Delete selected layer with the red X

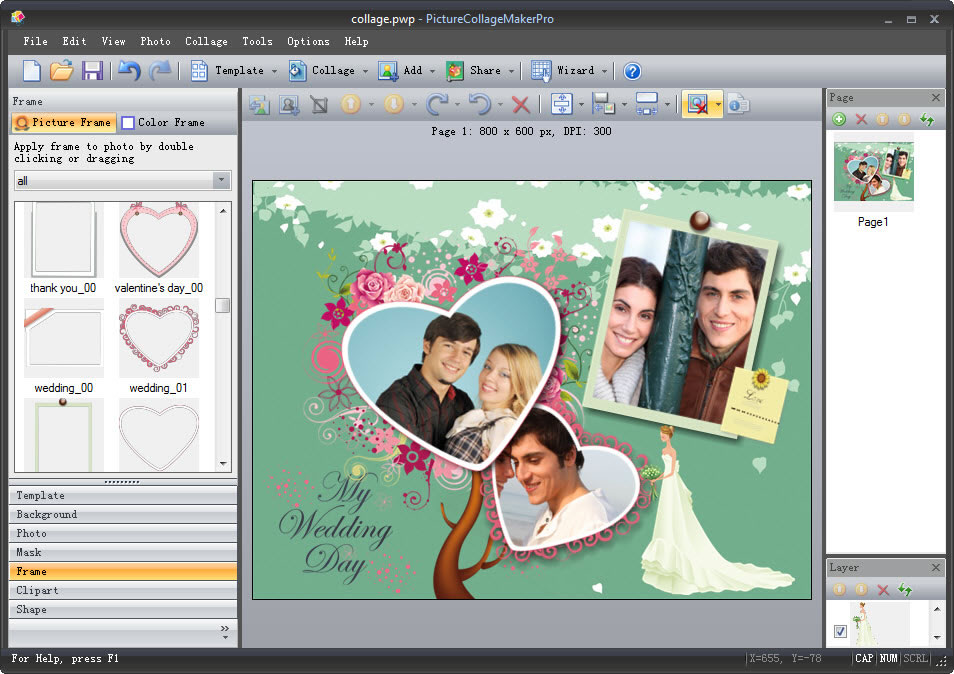pyautogui.click(x=882, y=590)
